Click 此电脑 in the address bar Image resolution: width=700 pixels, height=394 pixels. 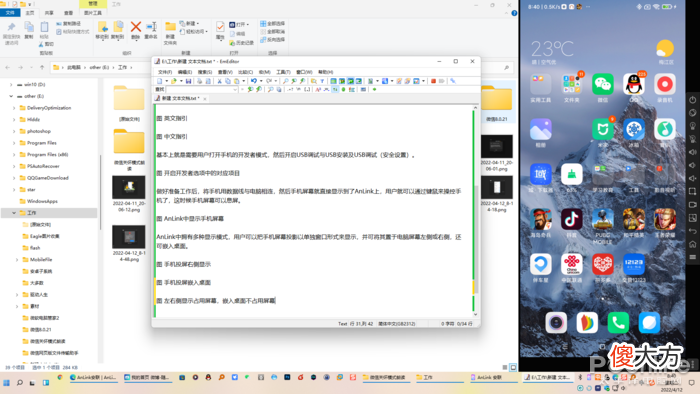(74, 67)
